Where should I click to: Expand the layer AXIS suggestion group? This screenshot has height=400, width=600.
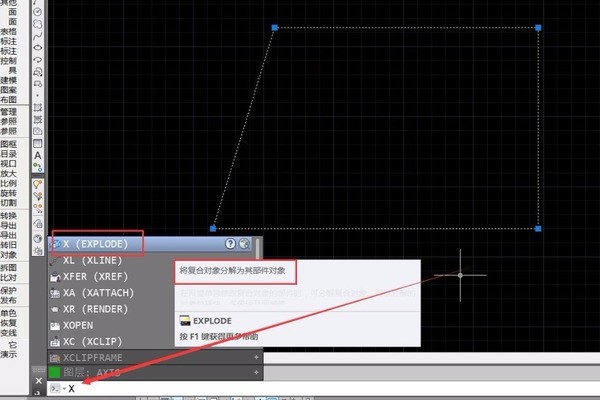[x=258, y=373]
